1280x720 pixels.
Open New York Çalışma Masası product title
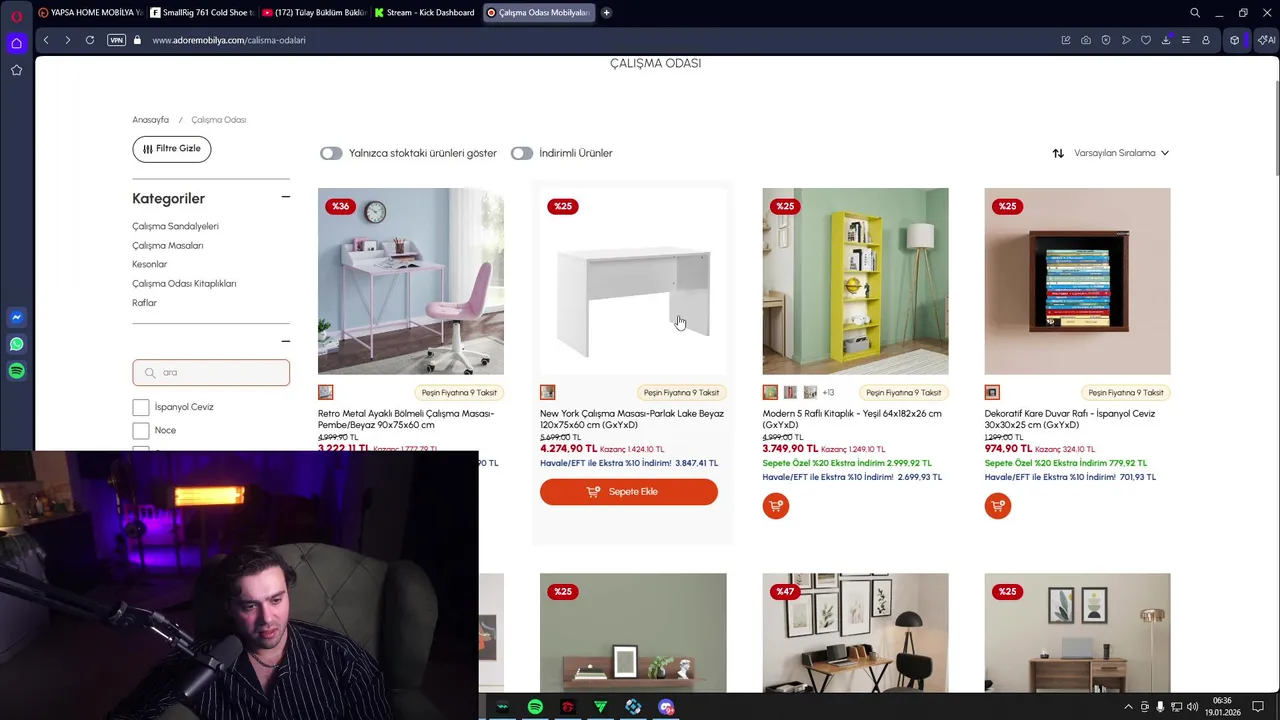coord(632,419)
